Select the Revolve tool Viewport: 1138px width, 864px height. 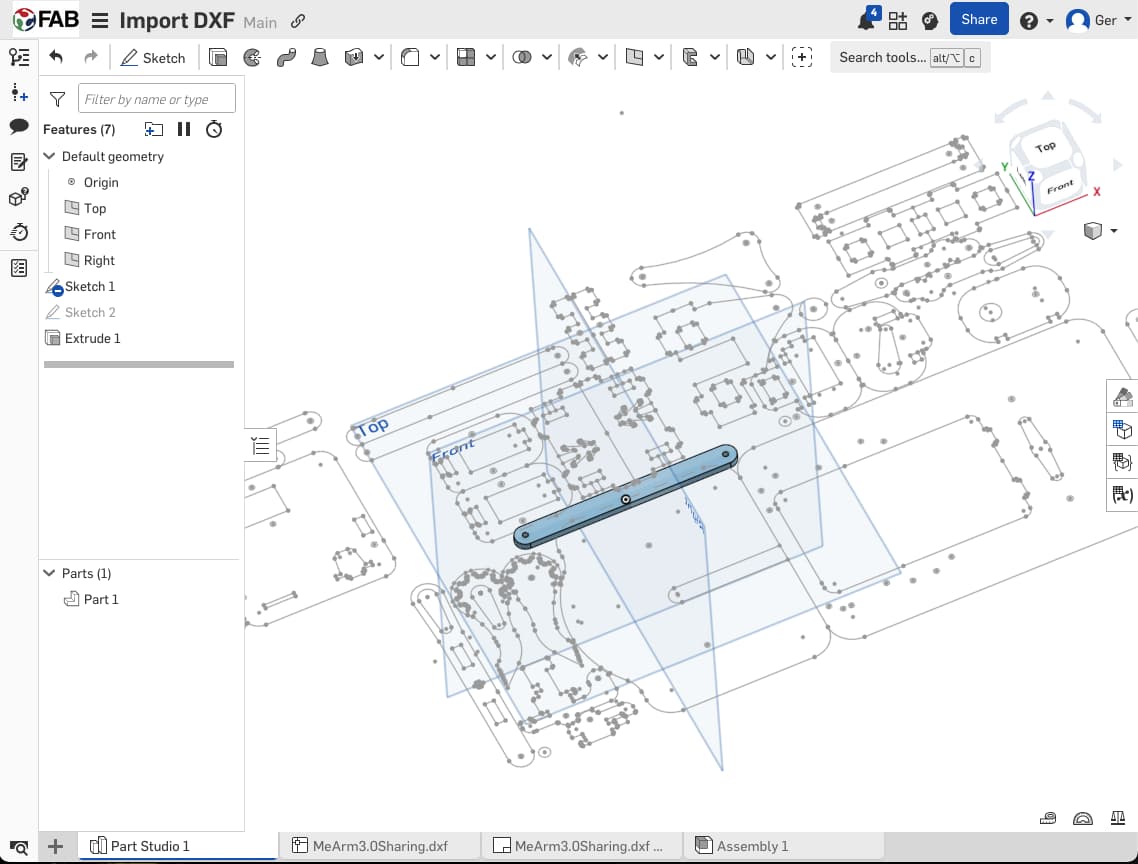(x=254, y=58)
